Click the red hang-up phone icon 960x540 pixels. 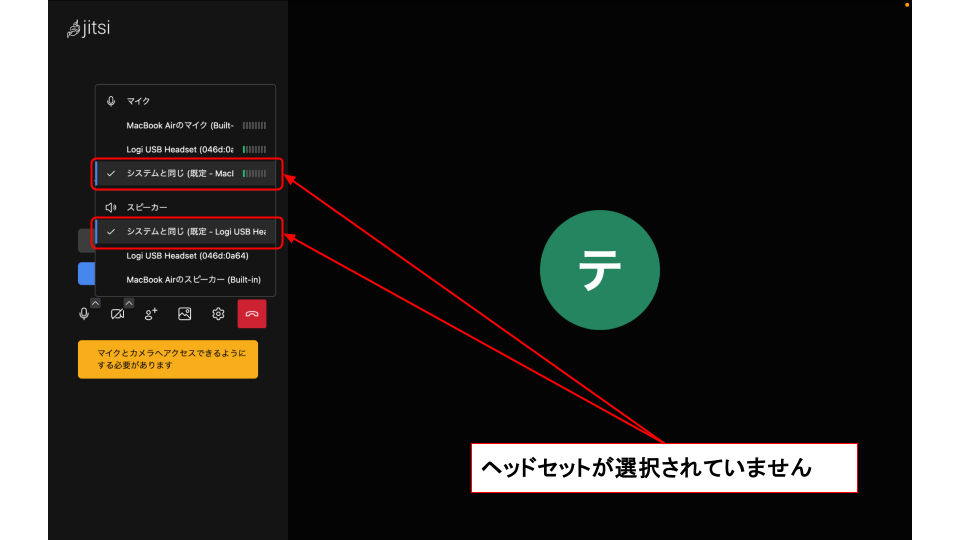coord(252,314)
